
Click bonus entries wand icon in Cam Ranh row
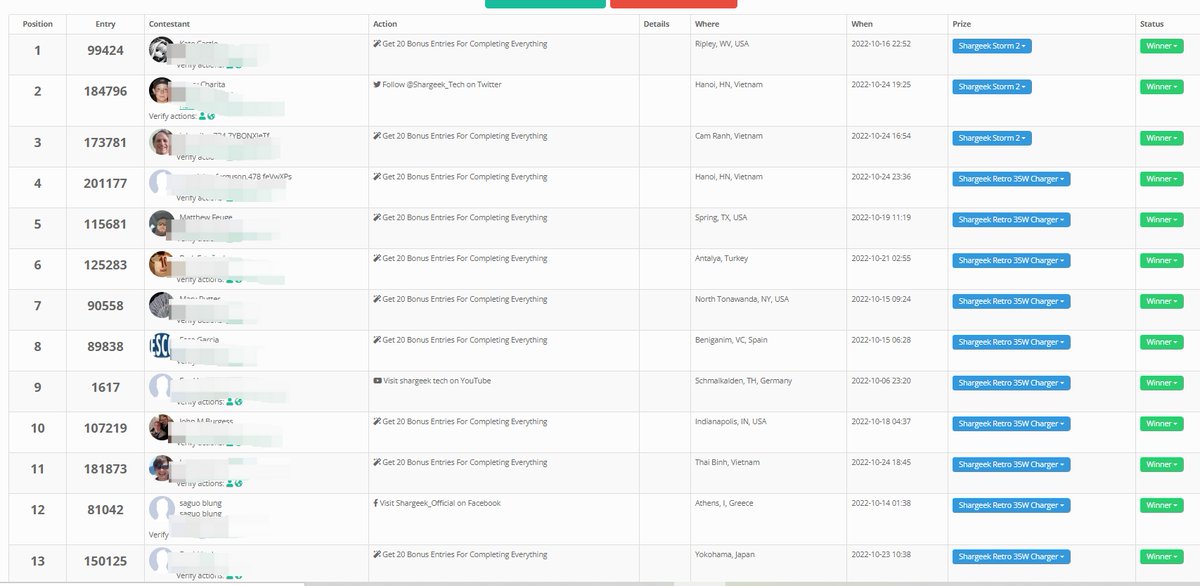pos(377,136)
